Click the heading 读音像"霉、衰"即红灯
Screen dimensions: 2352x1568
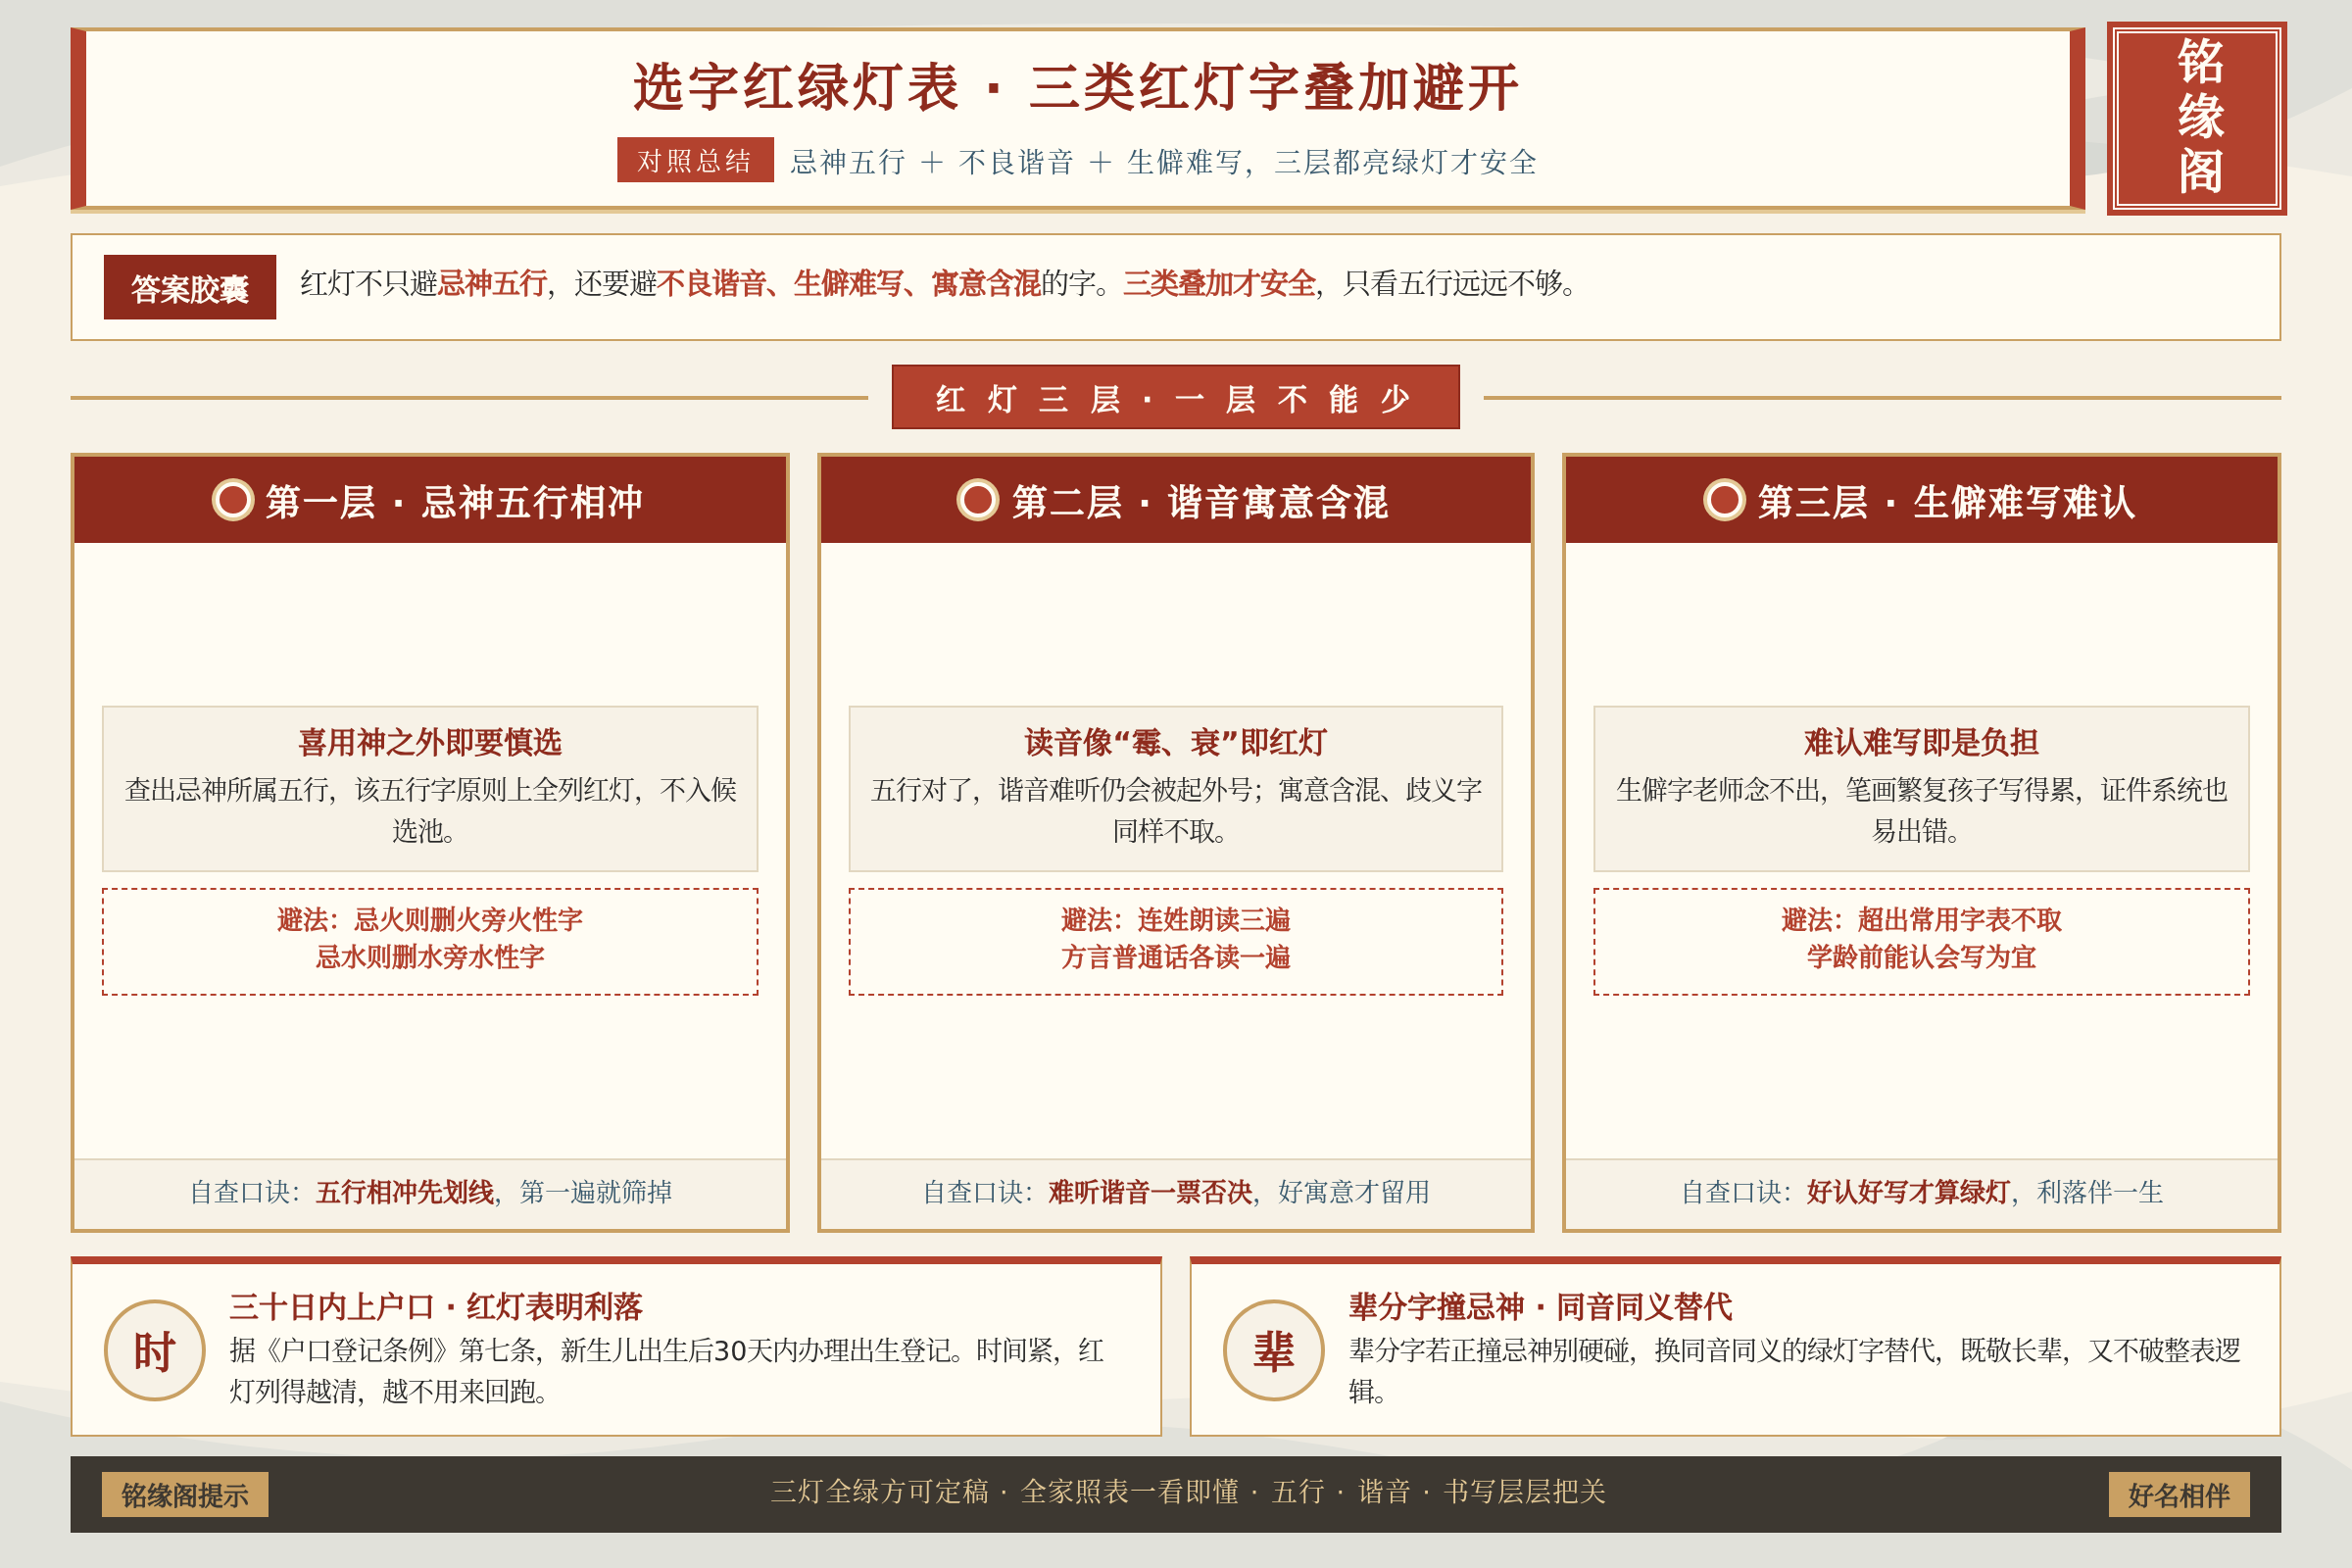click(1175, 742)
